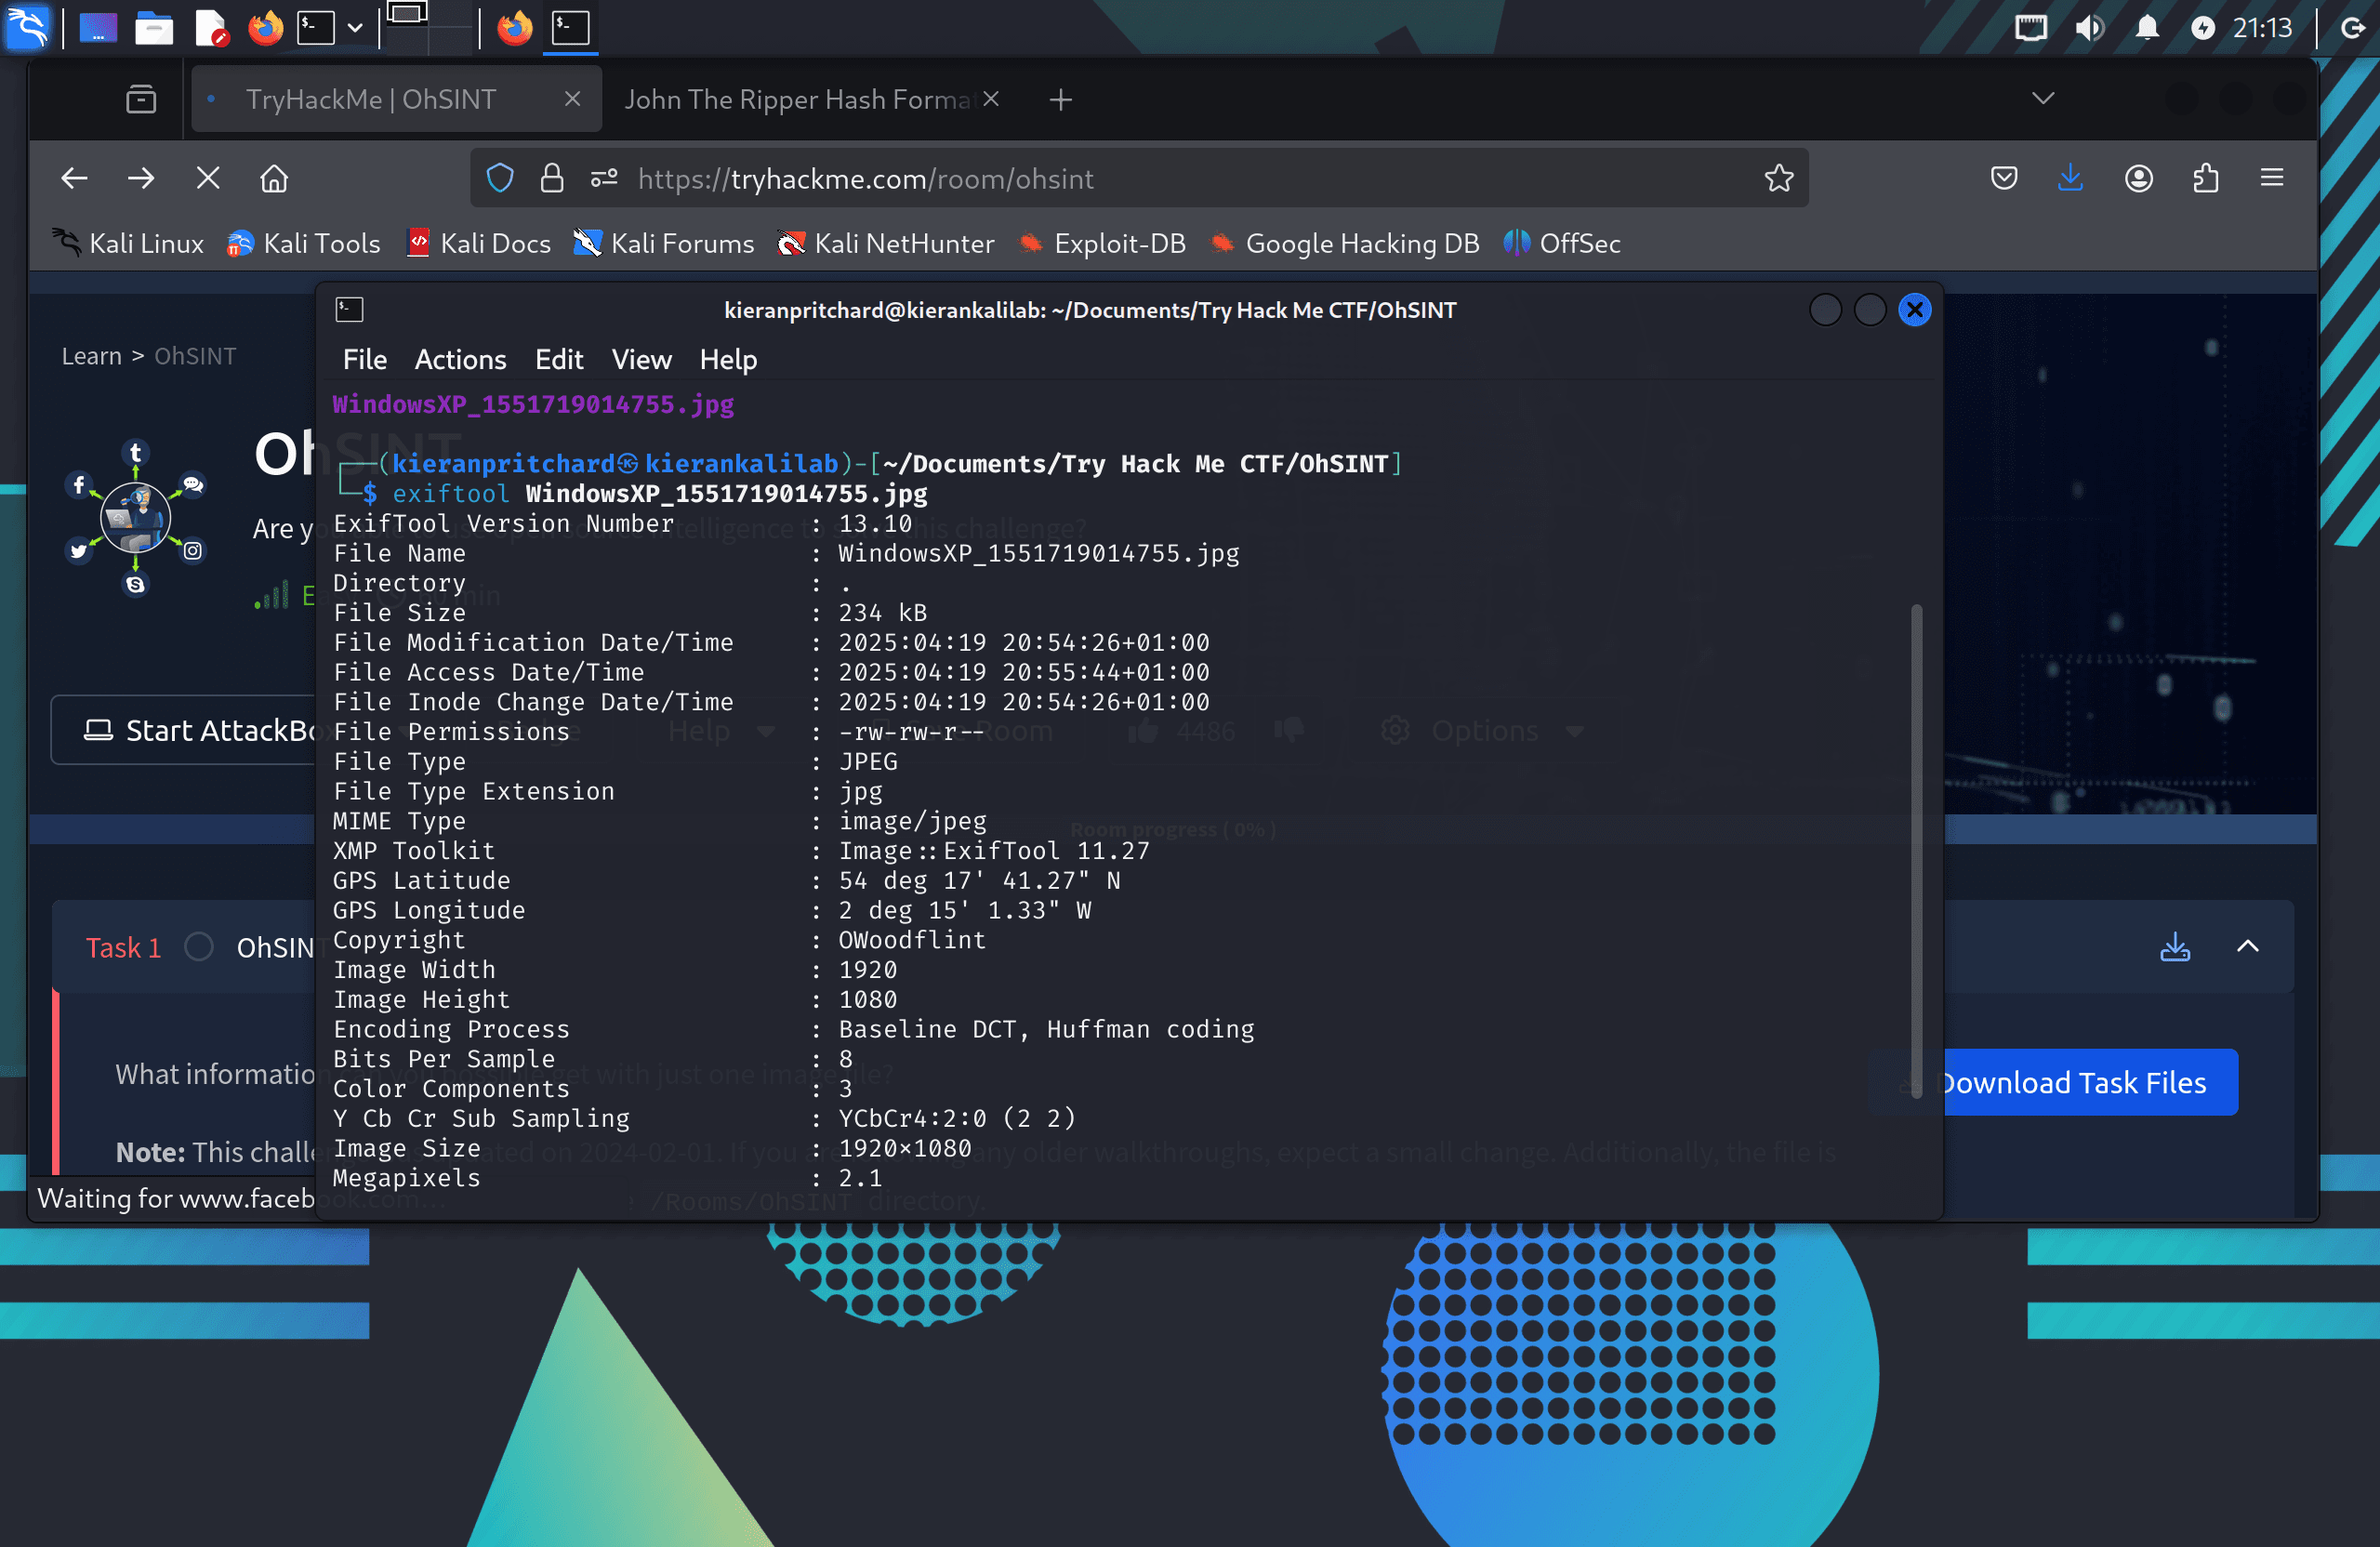Open terminal Edit menu
2380x1547 pixels.
(x=559, y=359)
